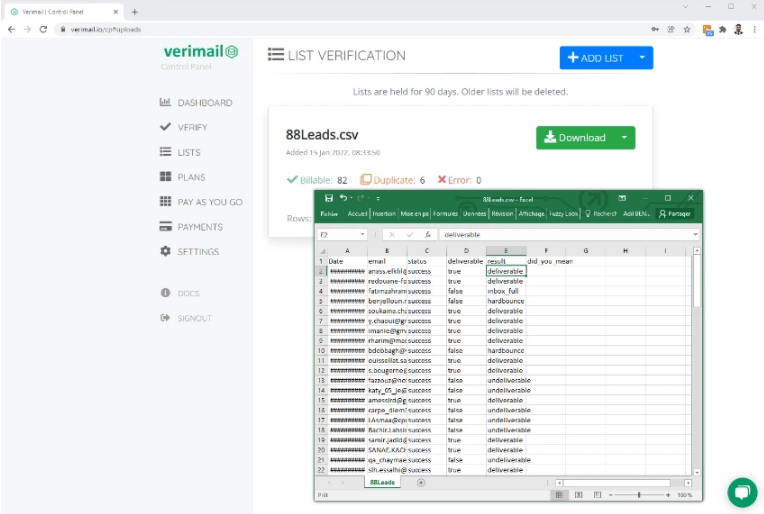Select the 'result' header cell
This screenshot has width=764, height=514.
click(x=506, y=261)
